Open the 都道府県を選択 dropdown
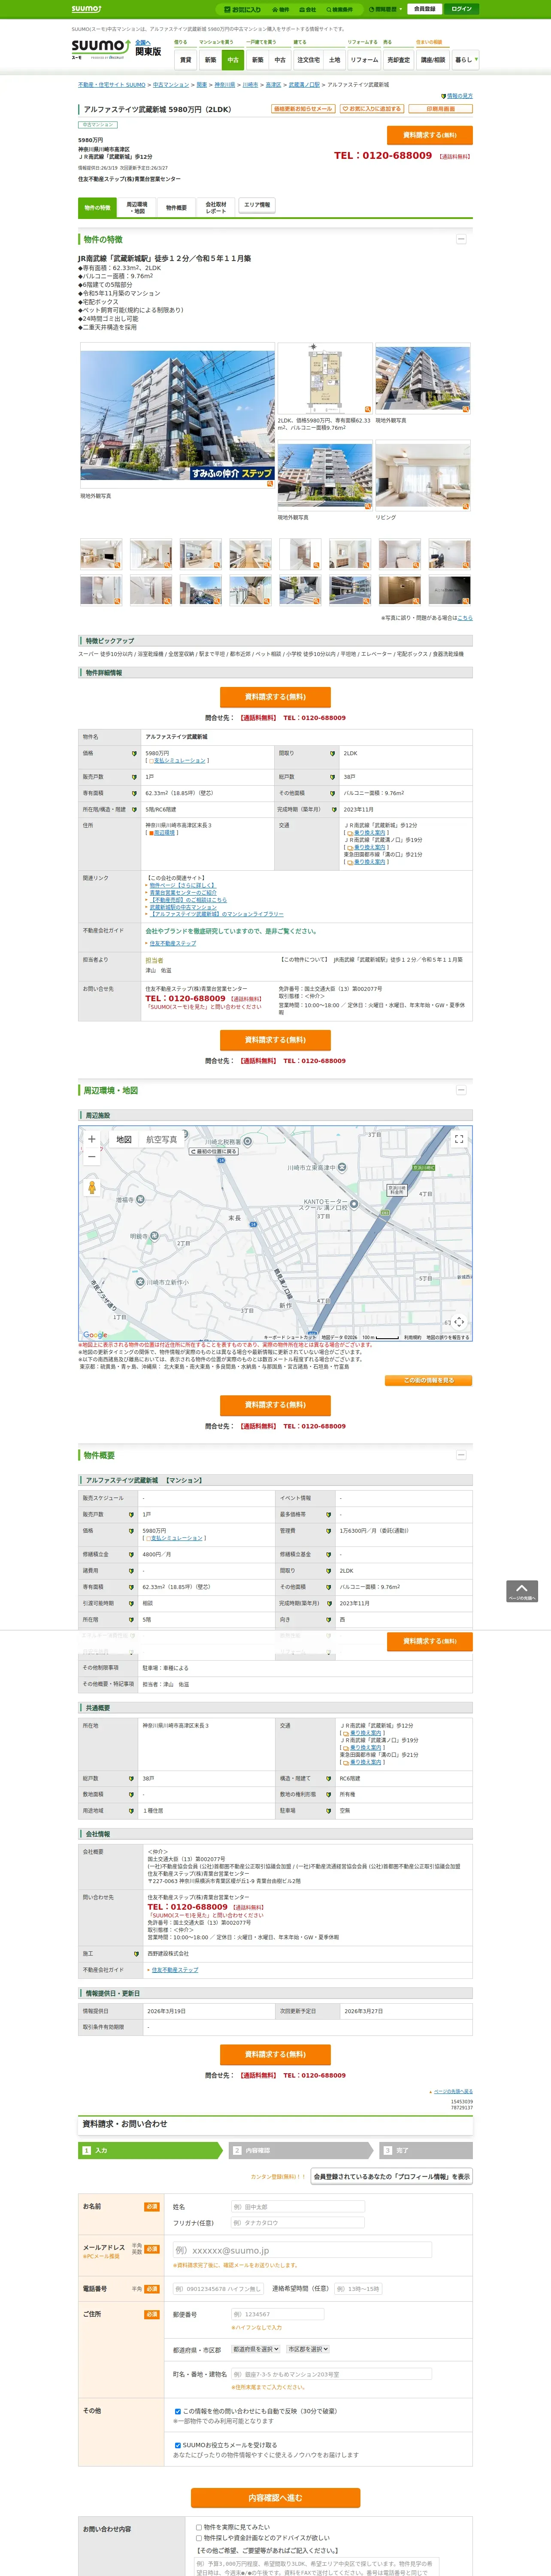551x2576 pixels. [256, 2349]
